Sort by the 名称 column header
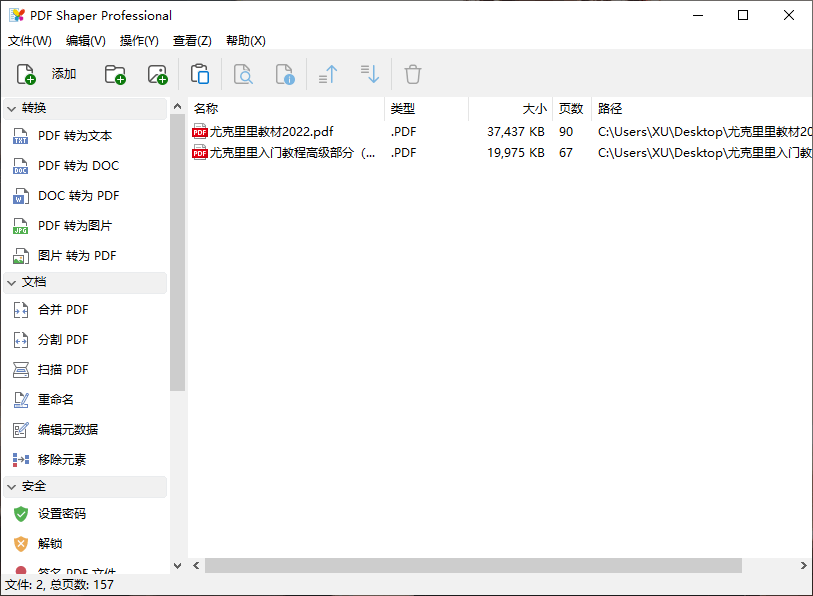The width and height of the screenshot is (813, 596). coord(286,108)
